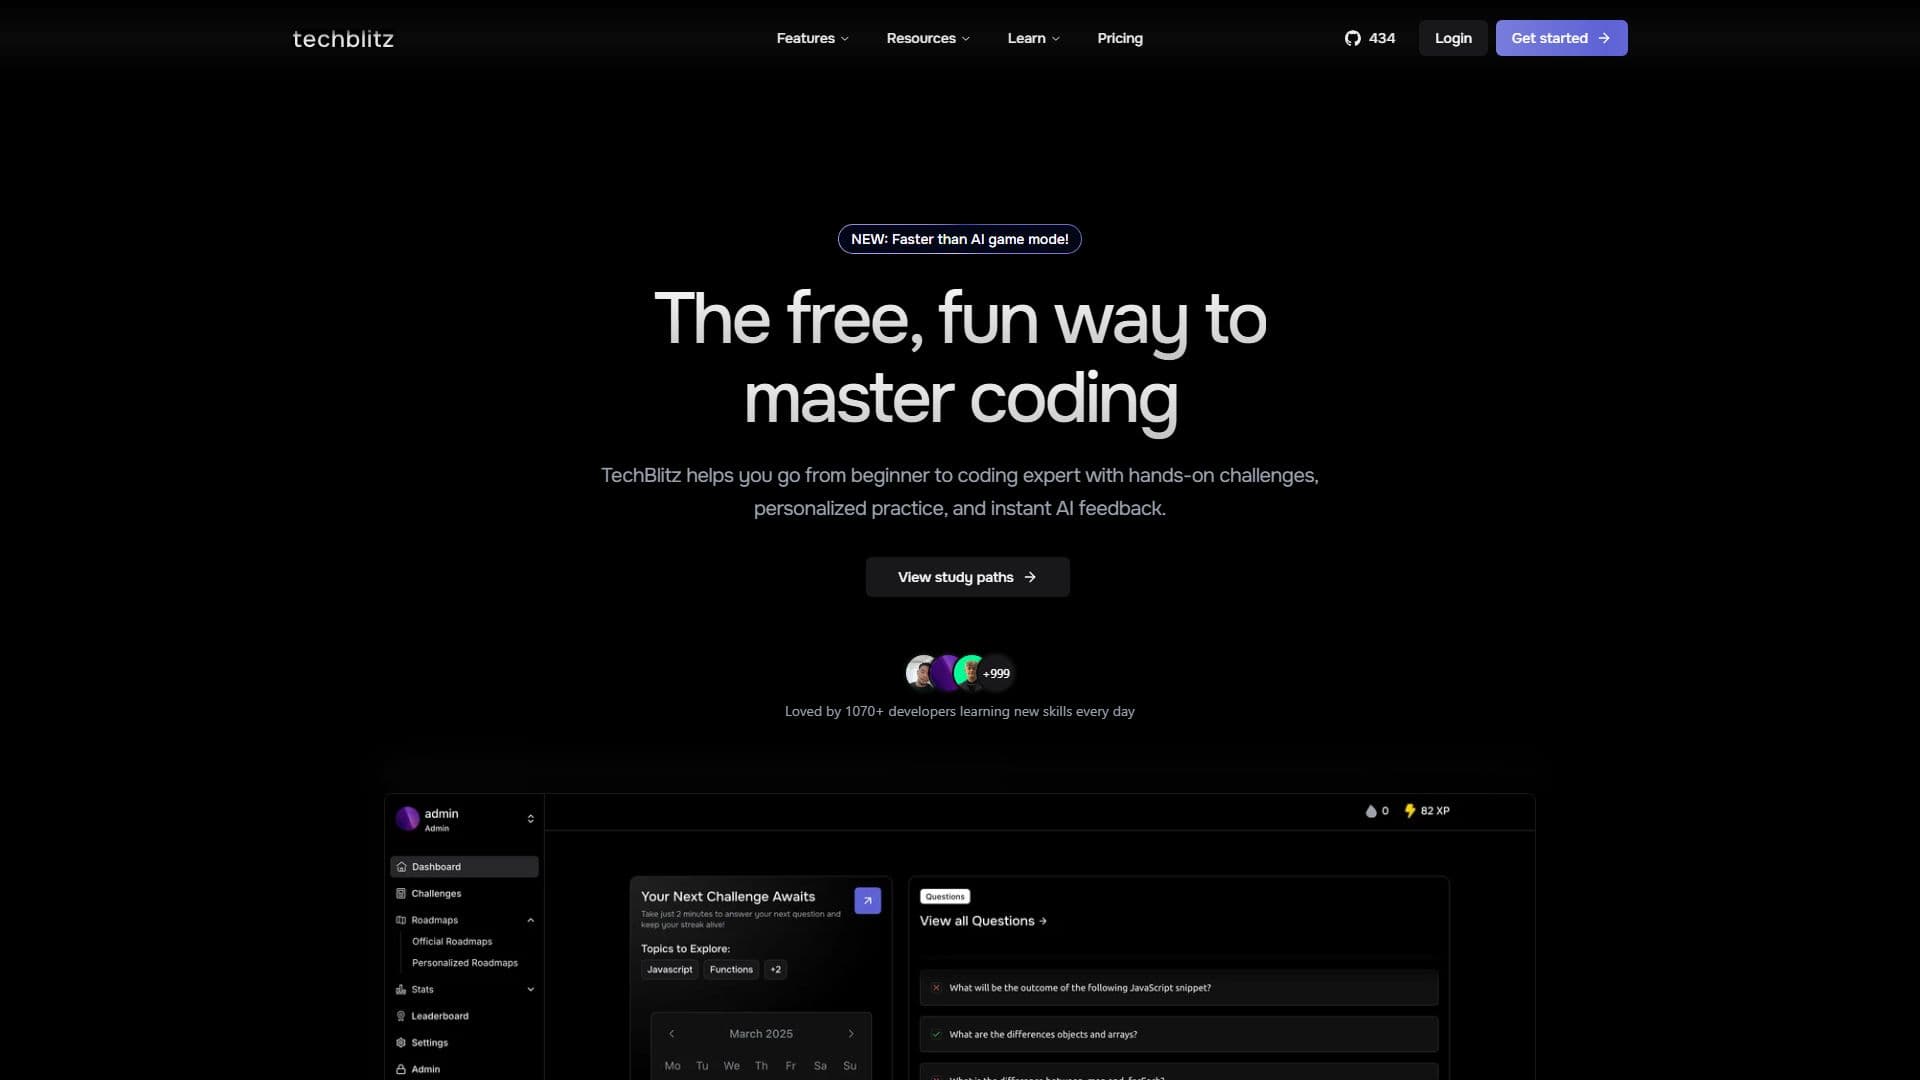Click the Roadmaps map icon
This screenshot has width=1920, height=1080.
401,920
